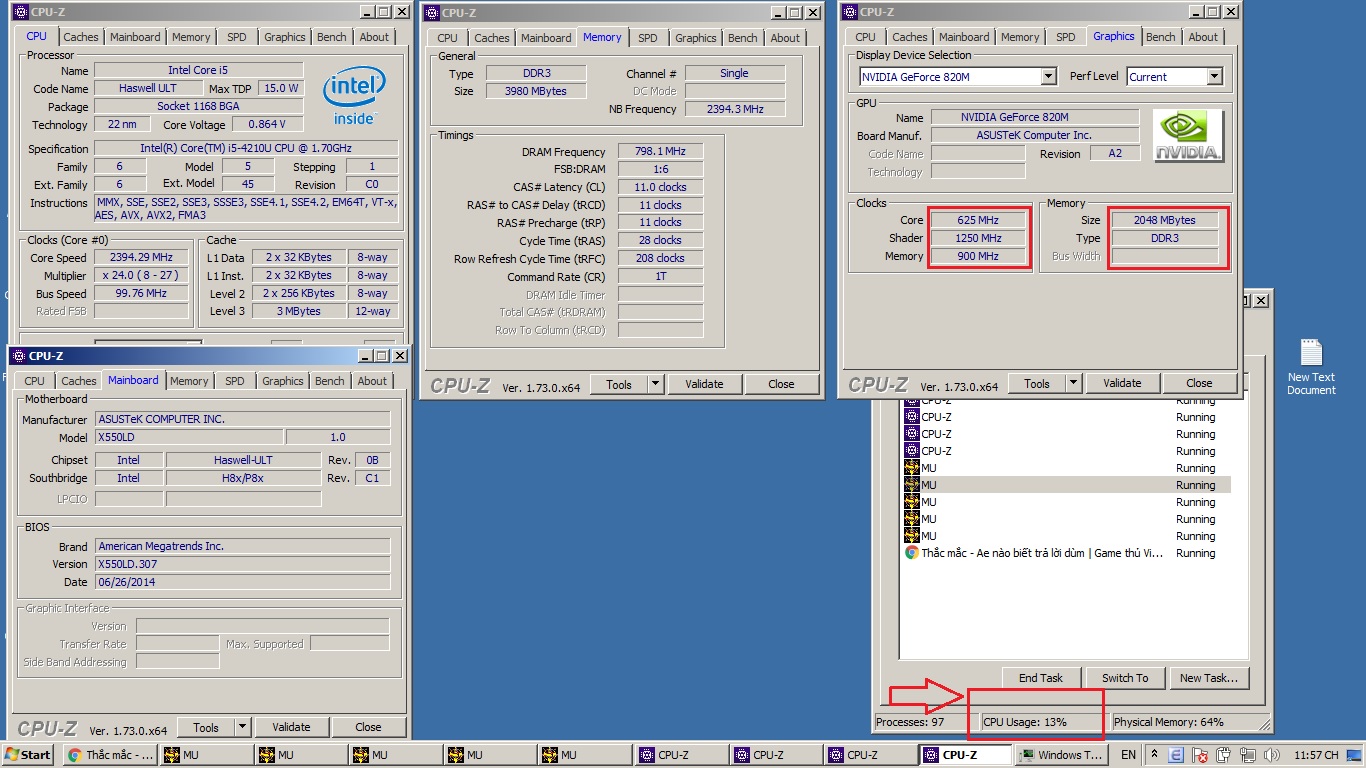Open Action Center flag tray icon
Viewport: 1366px width, 768px height.
click(x=1199, y=755)
